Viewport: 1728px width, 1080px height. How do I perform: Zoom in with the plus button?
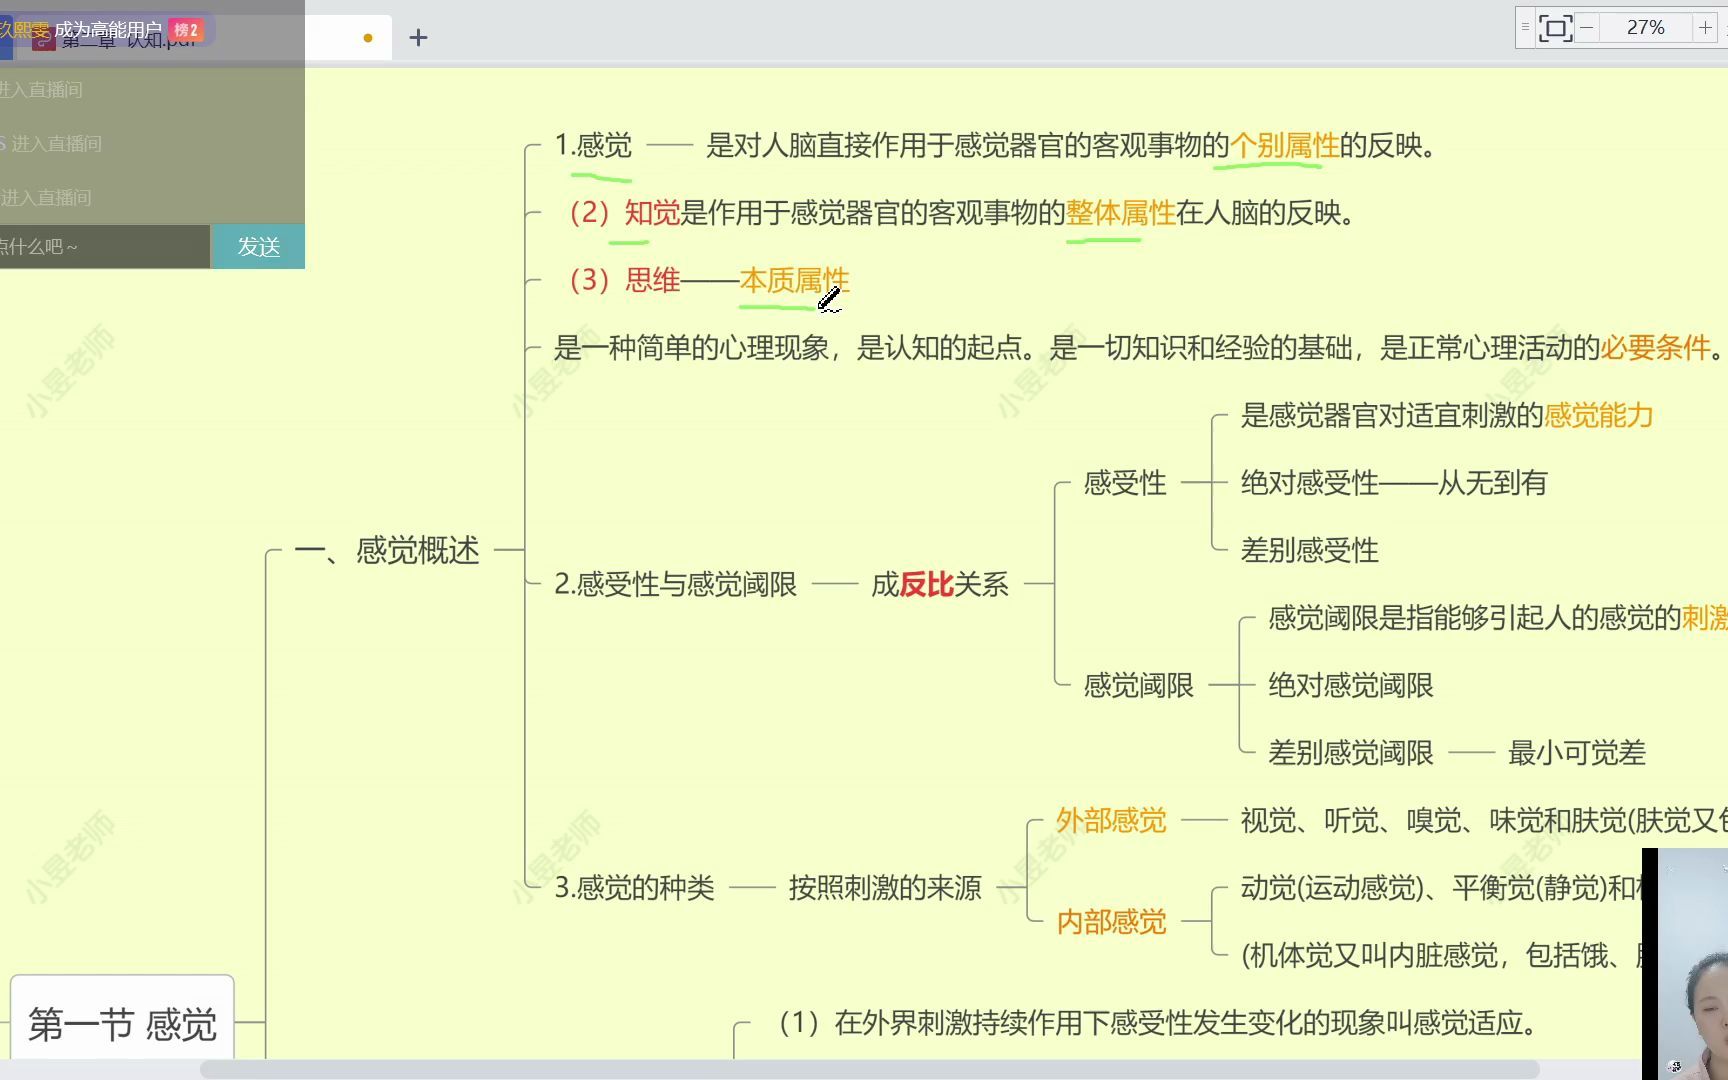1705,28
